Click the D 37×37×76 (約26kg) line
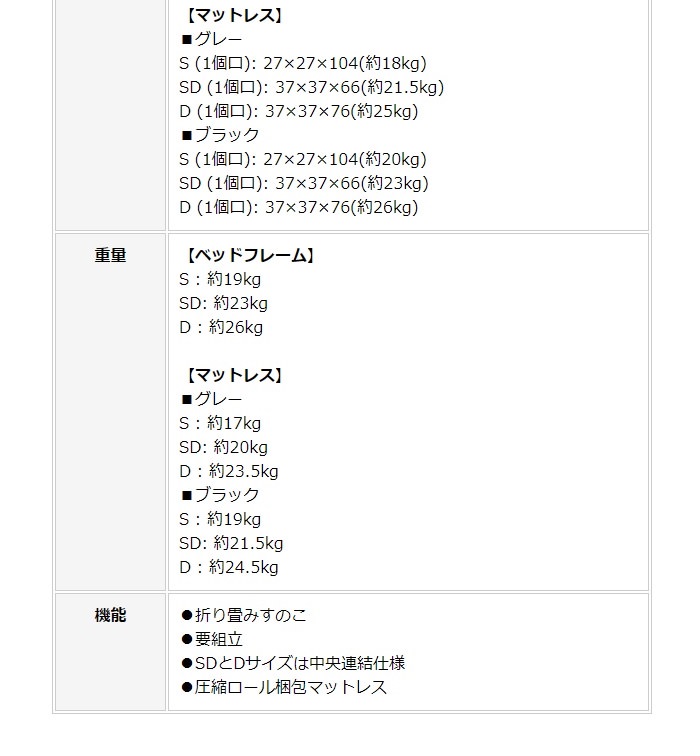This screenshot has width=700, height=756. (298, 207)
